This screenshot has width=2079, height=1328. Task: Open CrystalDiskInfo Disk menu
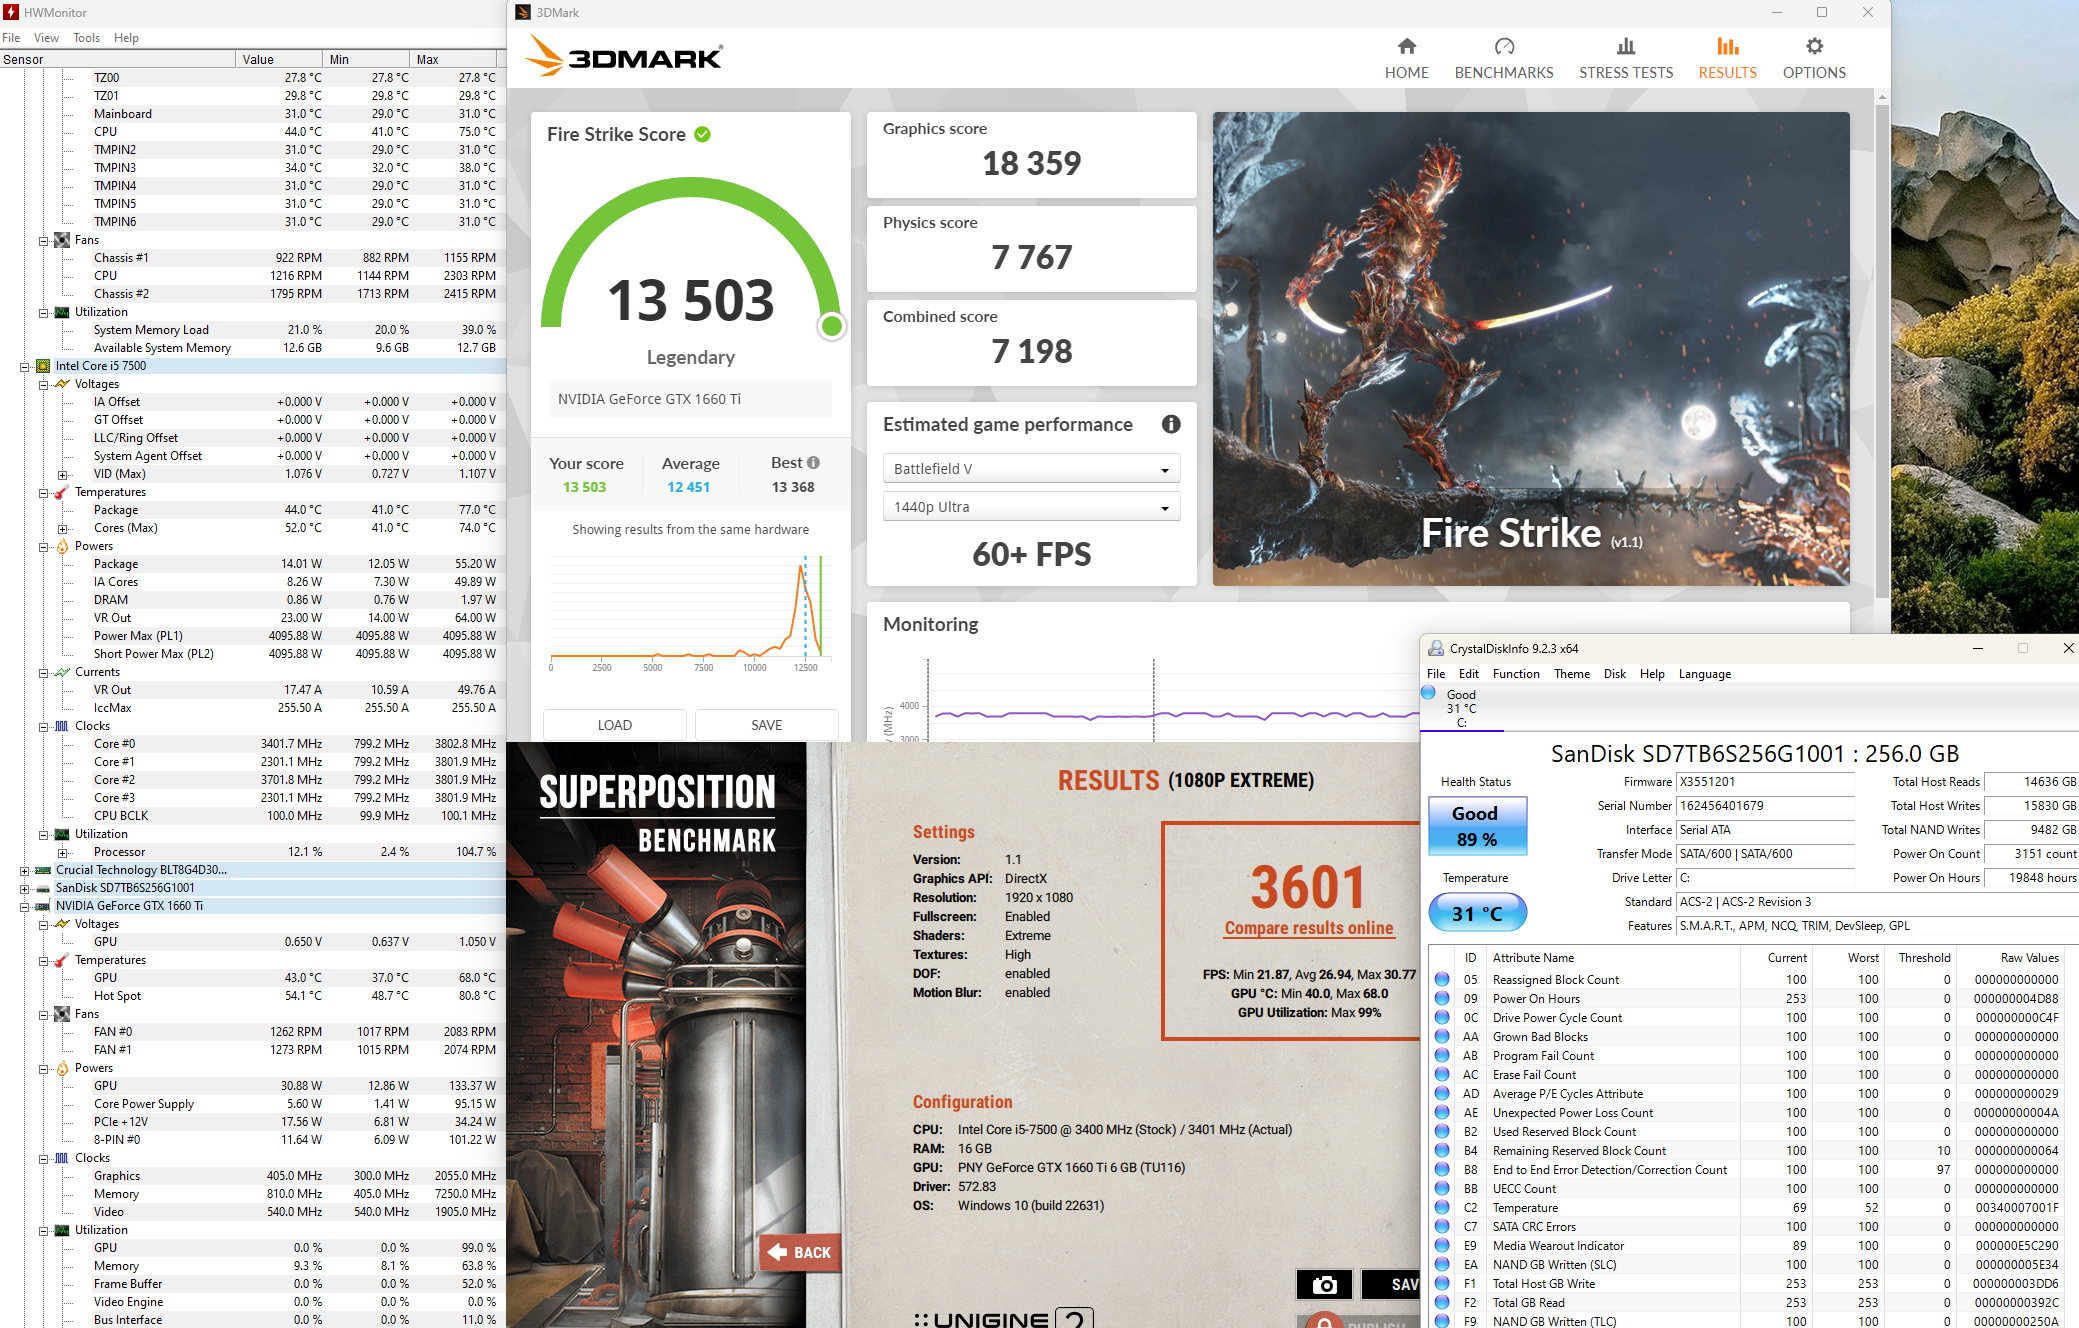(x=1614, y=674)
